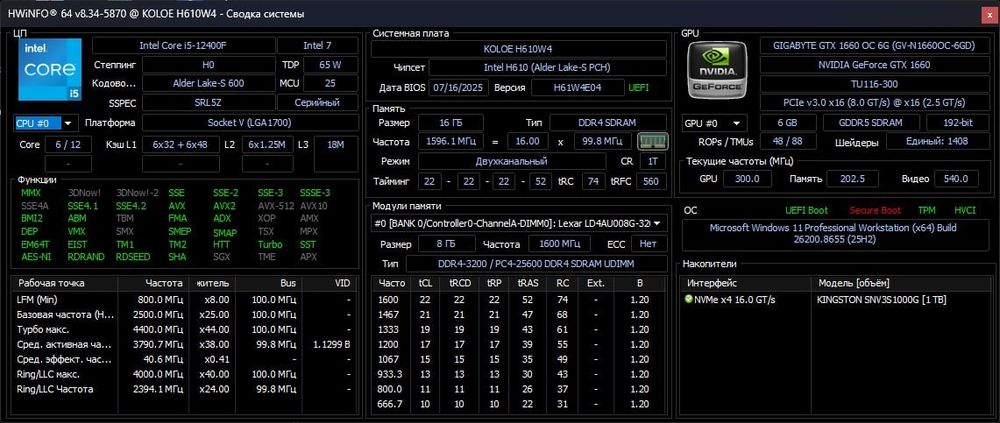Open the CPU #0 selector dropdown

pyautogui.click(x=45, y=123)
